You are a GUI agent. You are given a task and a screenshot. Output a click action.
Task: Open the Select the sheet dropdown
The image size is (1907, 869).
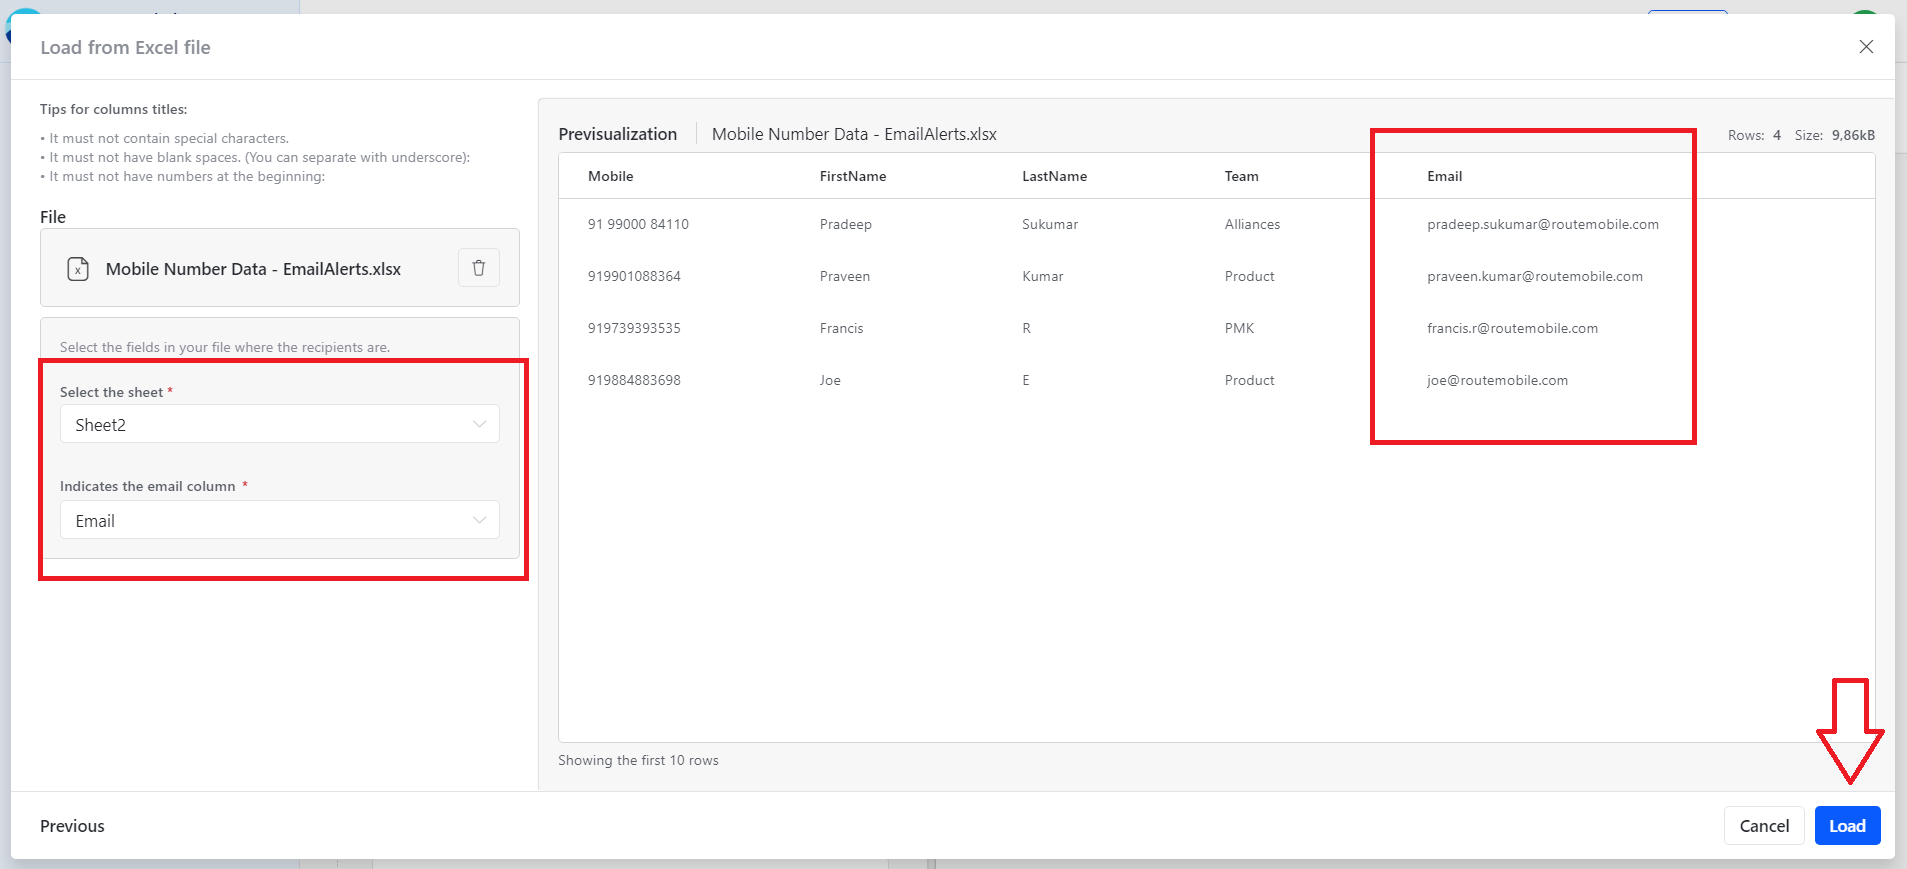pos(280,424)
